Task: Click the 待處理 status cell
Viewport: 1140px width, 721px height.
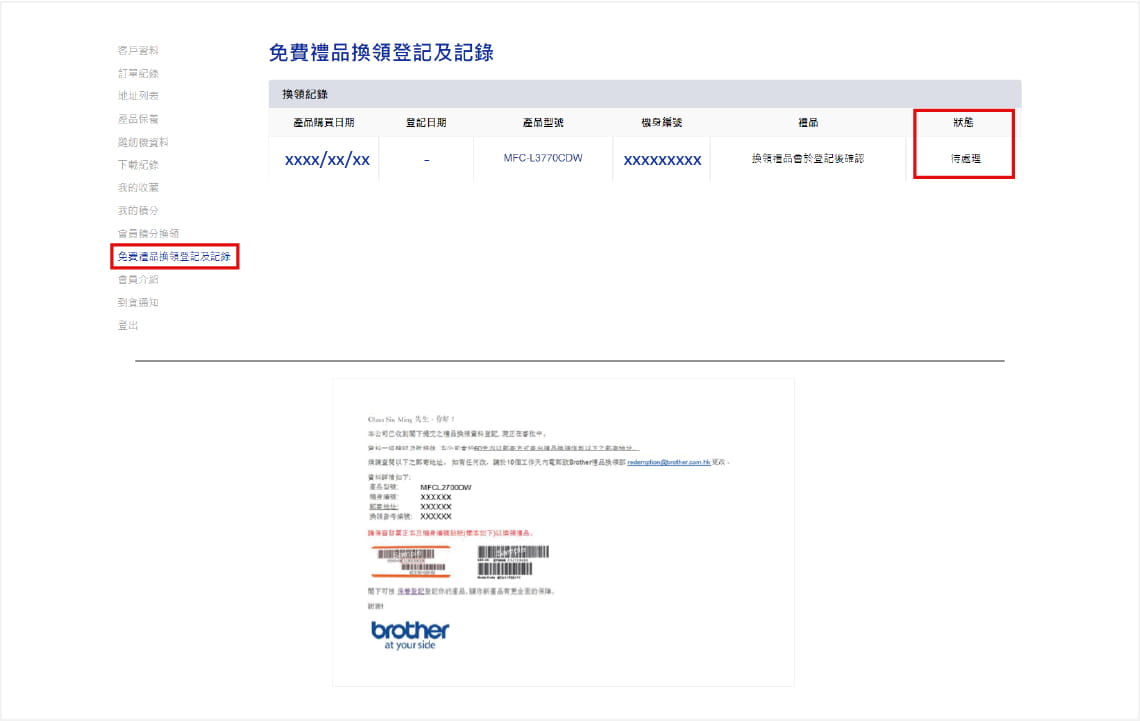Action: [x=965, y=159]
